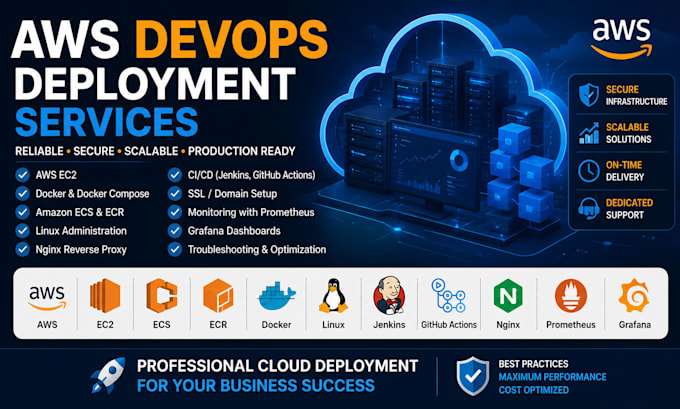Click the checkmark beside AWS EC2
The height and width of the screenshot is (409, 680).
coord(22,175)
